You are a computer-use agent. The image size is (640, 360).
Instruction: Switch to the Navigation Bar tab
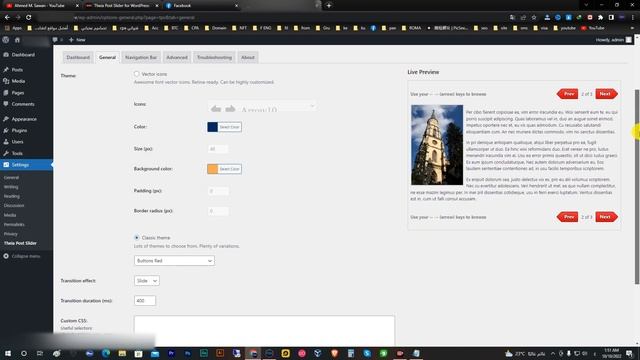pyautogui.click(x=141, y=58)
